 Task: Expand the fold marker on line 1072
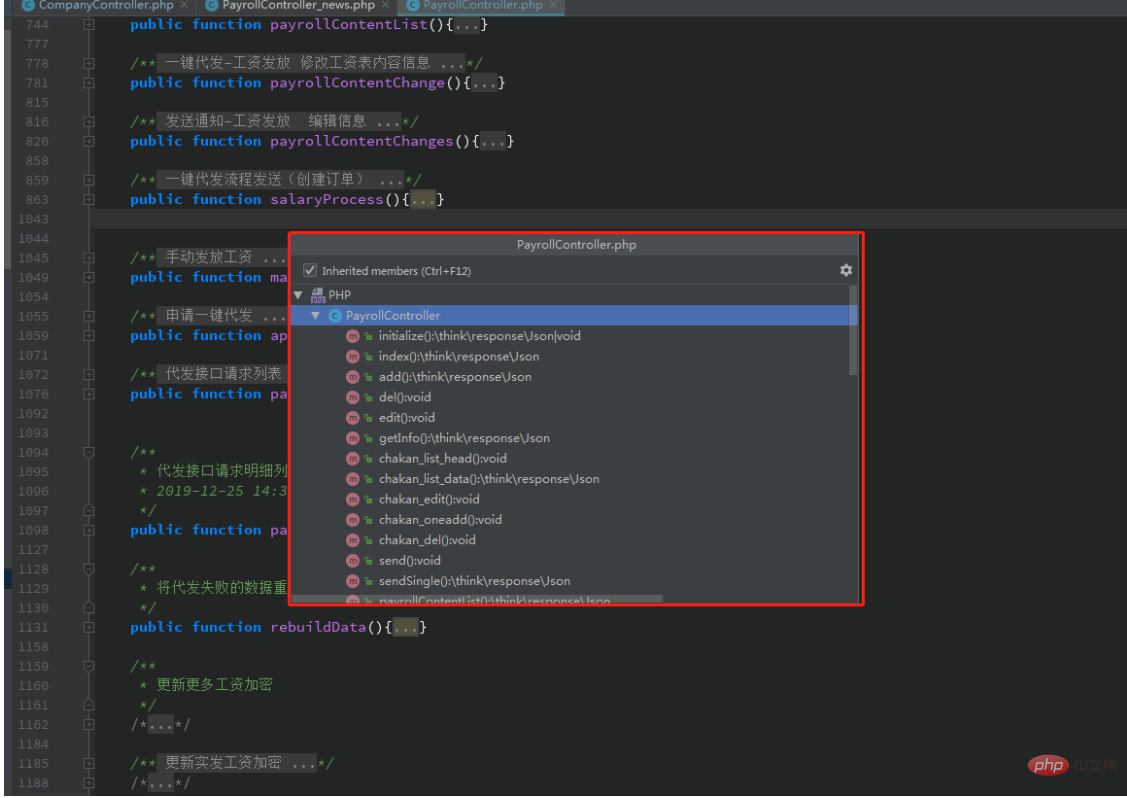click(88, 374)
